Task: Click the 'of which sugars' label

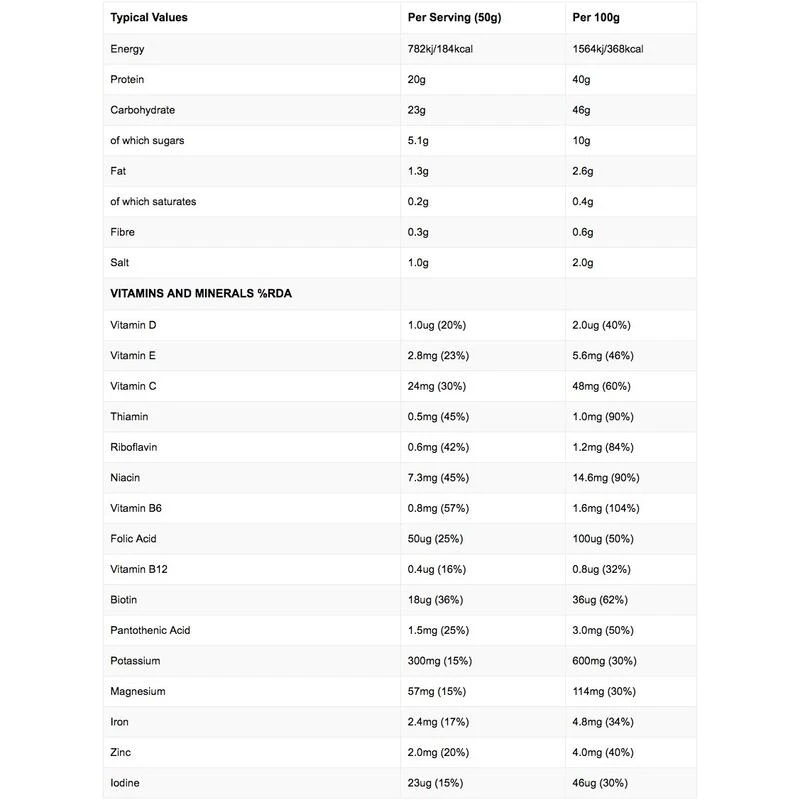Action: click(147, 140)
